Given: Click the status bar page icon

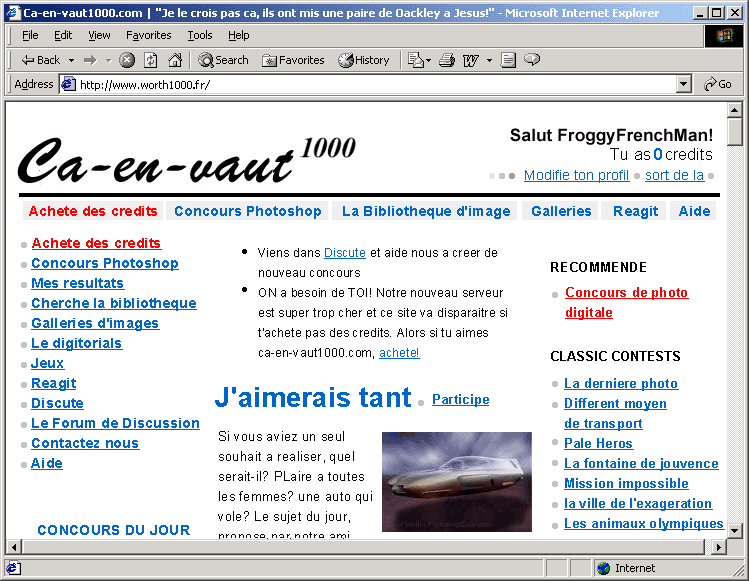Looking at the screenshot, I should point(13,568).
